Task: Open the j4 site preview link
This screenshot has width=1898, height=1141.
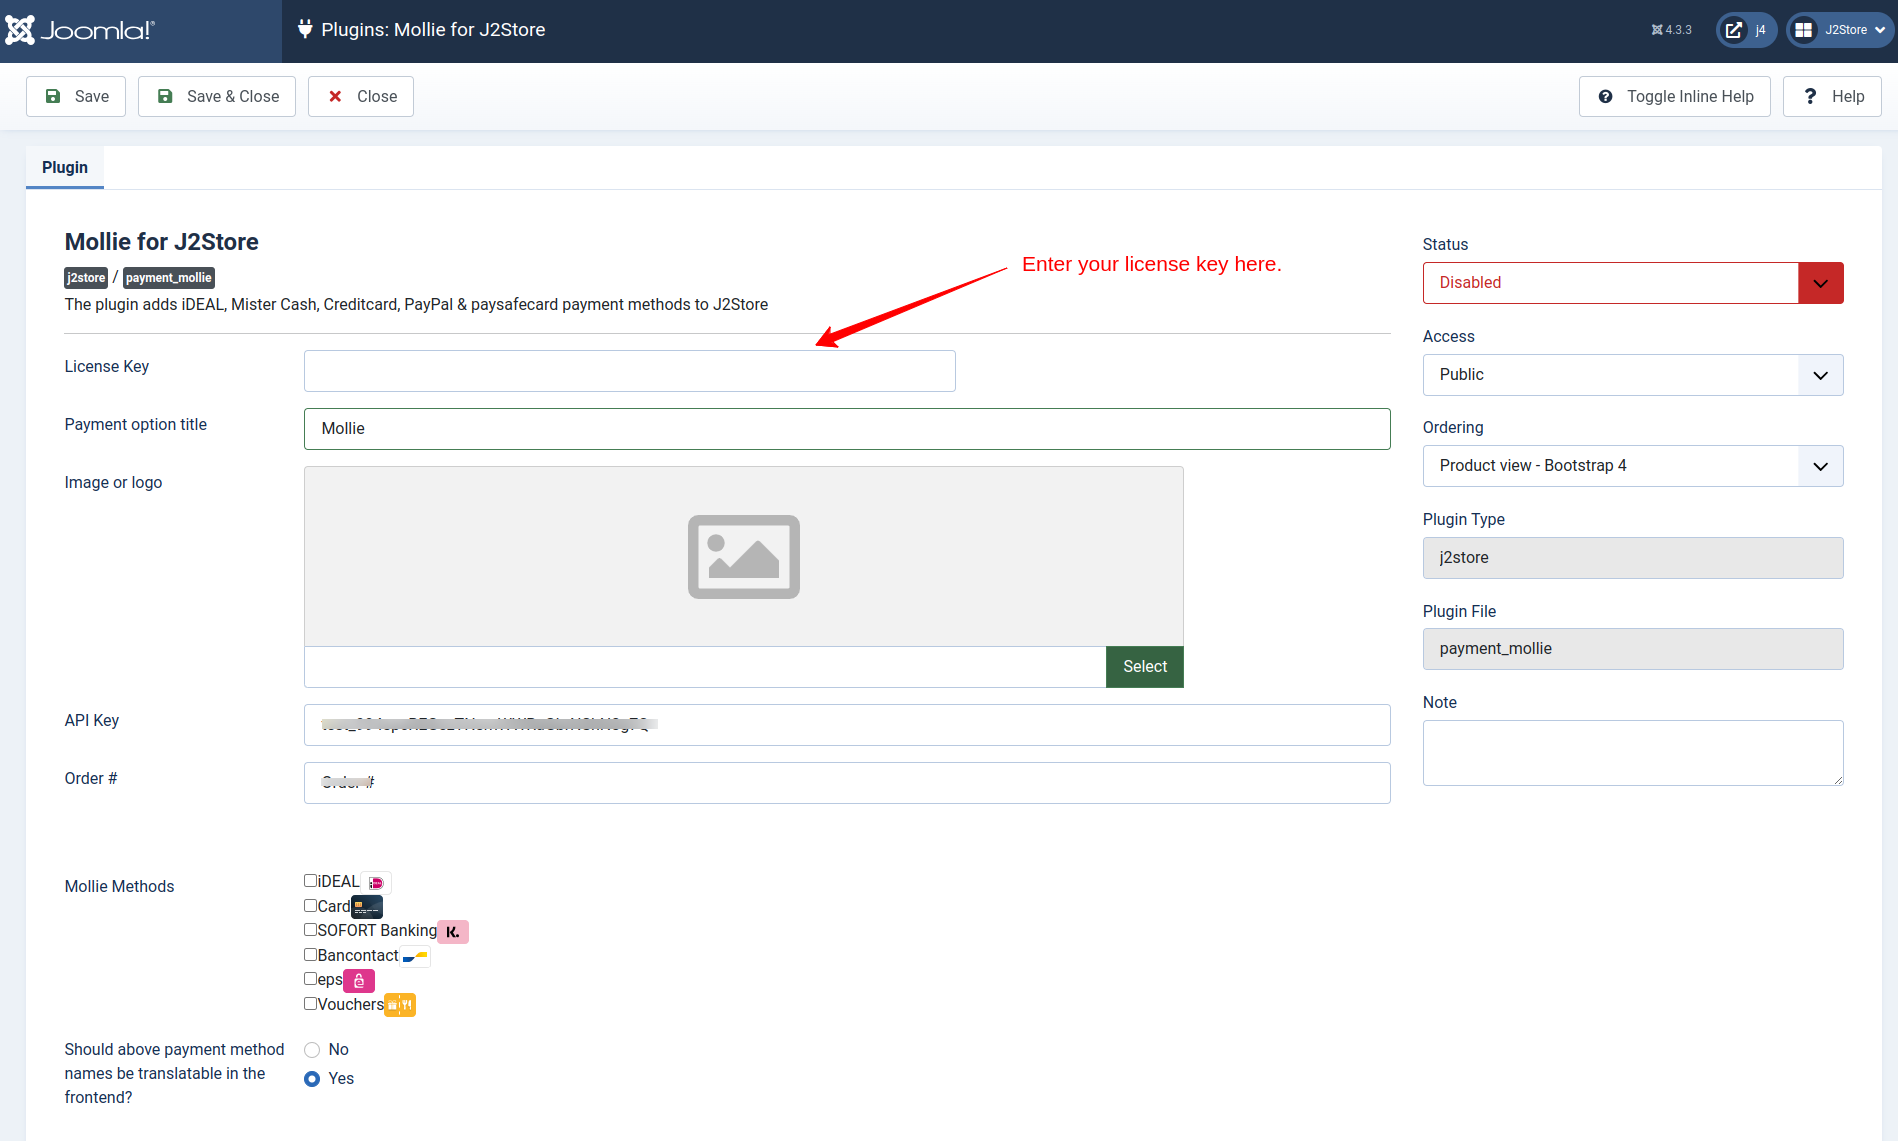Action: (1746, 30)
